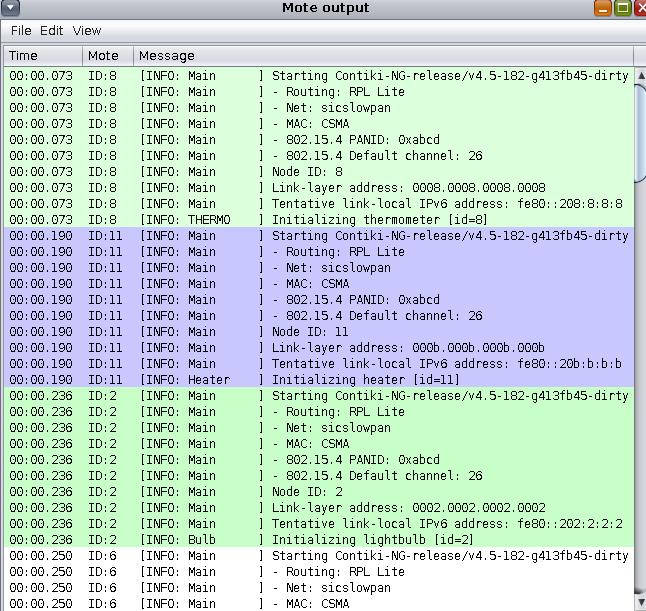Screen dimensions: 646x611
Task: Select the IPv6 address fe80::20b:b:b:b row
Action: pos(318,363)
